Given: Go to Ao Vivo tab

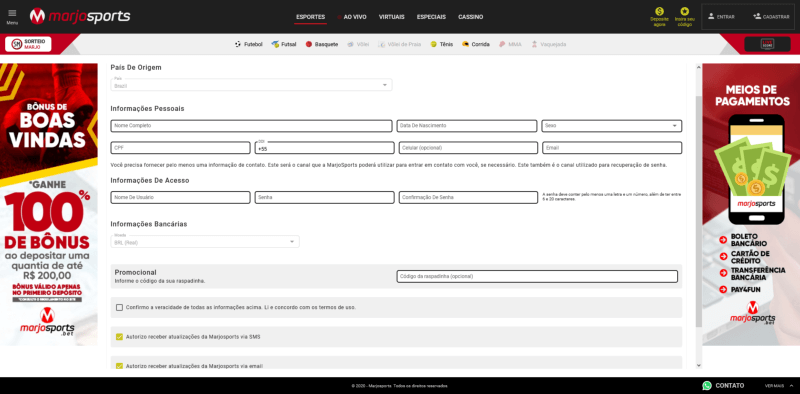Looking at the screenshot, I should coord(355,17).
